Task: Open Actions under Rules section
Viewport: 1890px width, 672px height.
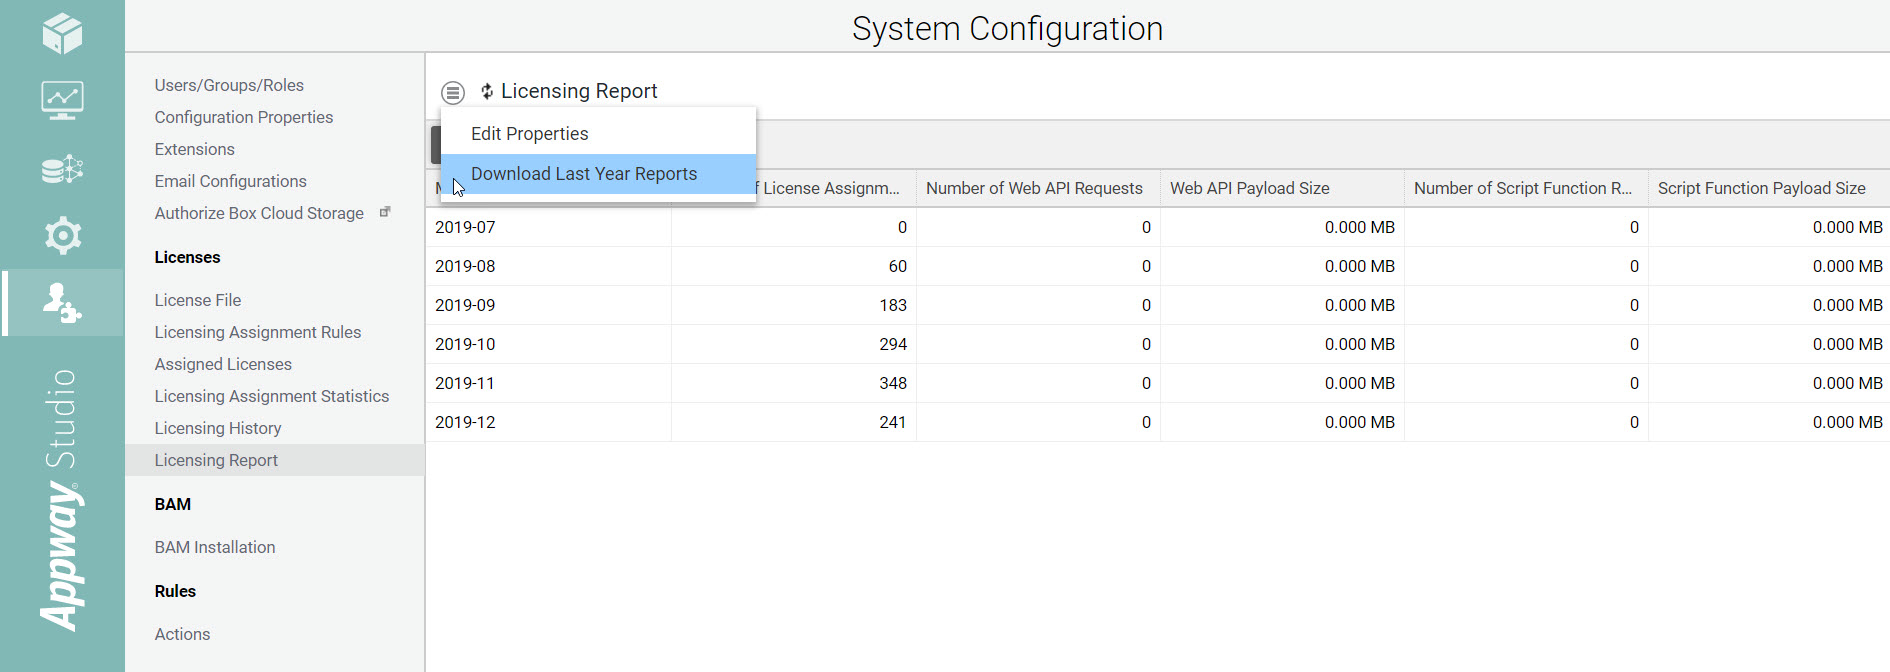Action: tap(182, 635)
